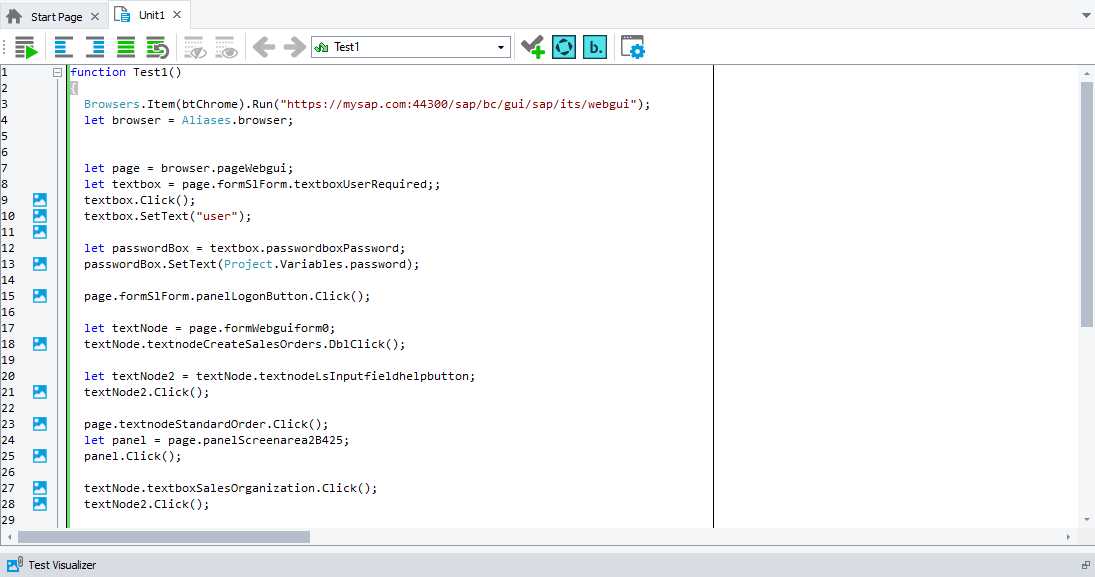
Task: Toggle the eye icon in the toolbar
Action: [226, 46]
